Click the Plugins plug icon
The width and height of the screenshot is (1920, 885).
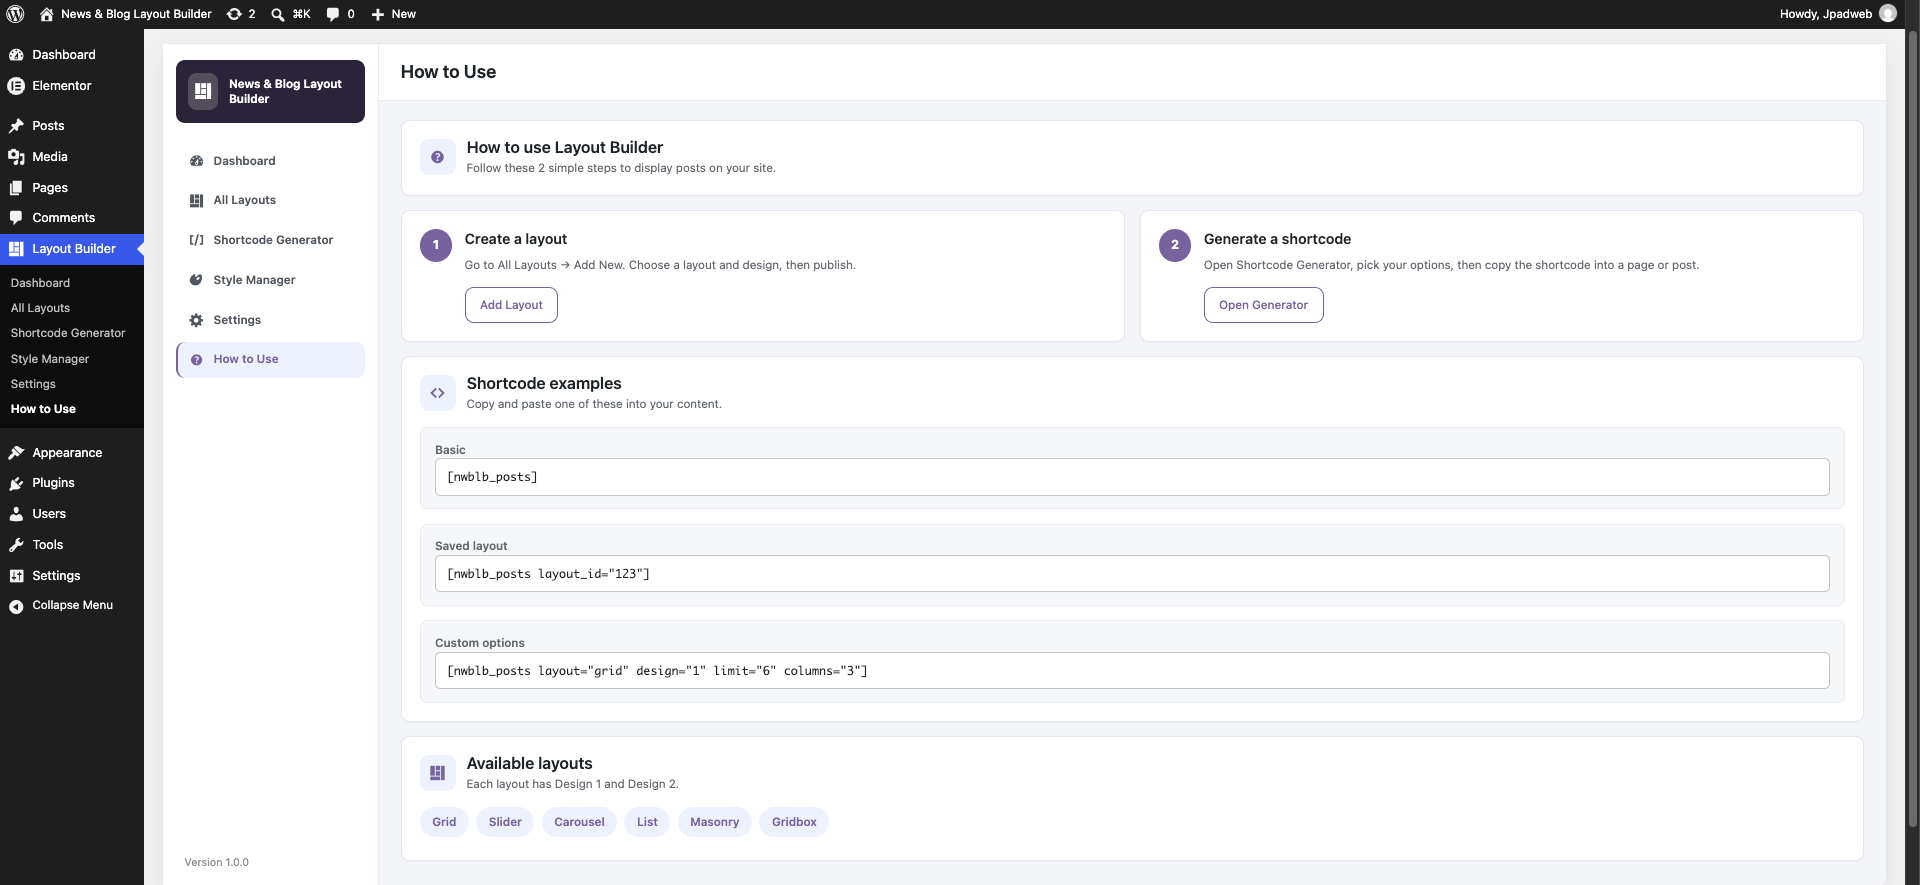pos(16,483)
